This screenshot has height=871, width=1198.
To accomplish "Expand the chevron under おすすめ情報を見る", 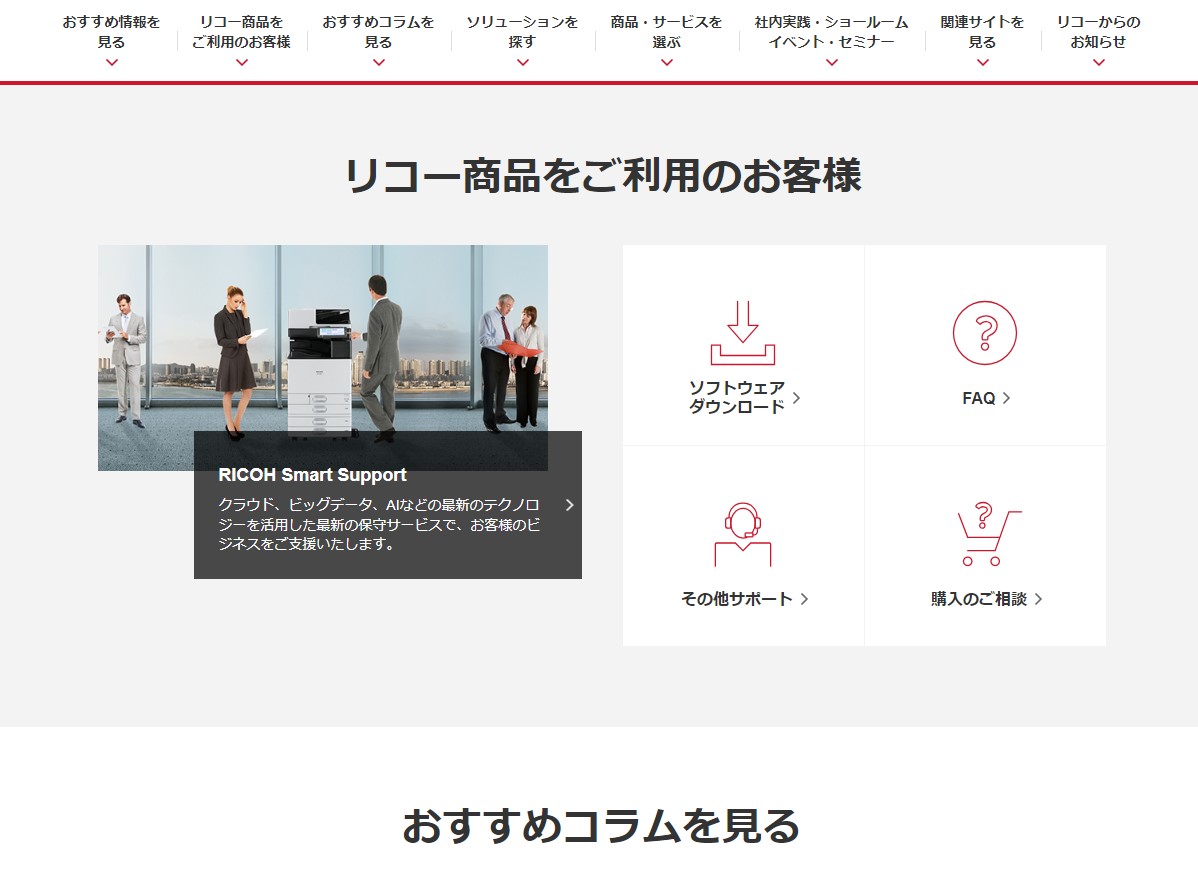I will click(x=112, y=63).
